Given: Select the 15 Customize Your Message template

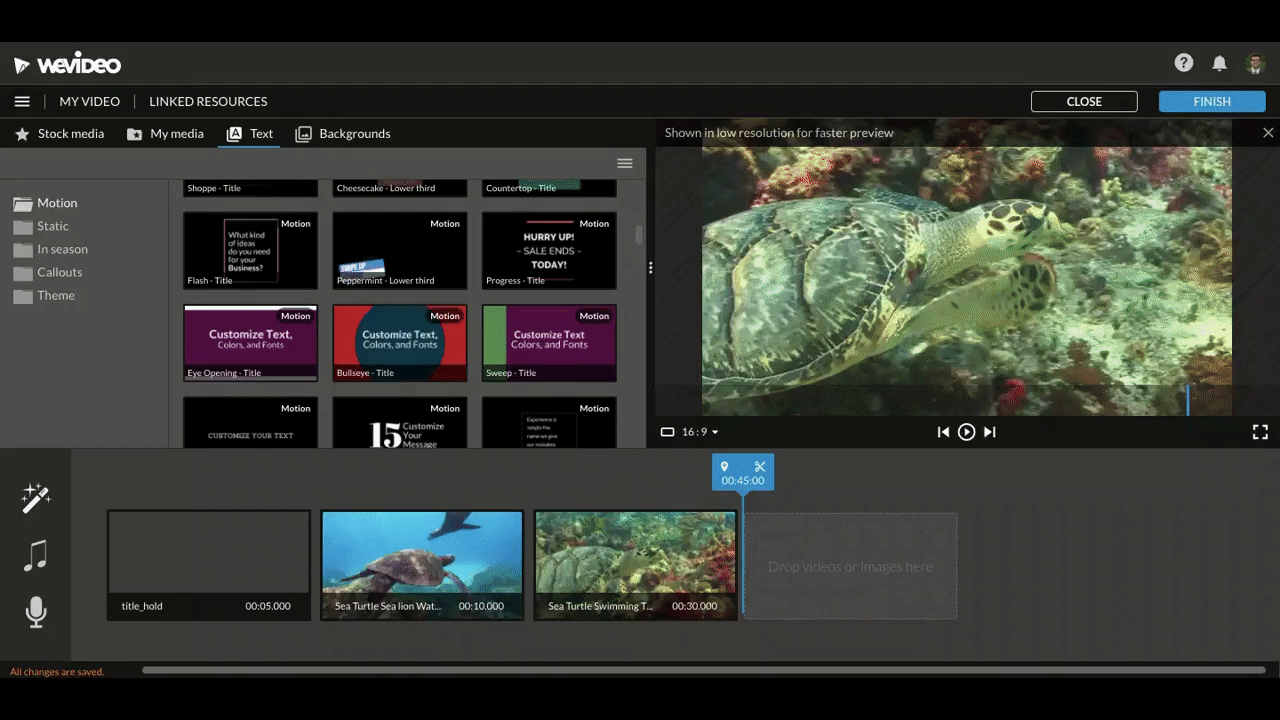Looking at the screenshot, I should coord(399,422).
